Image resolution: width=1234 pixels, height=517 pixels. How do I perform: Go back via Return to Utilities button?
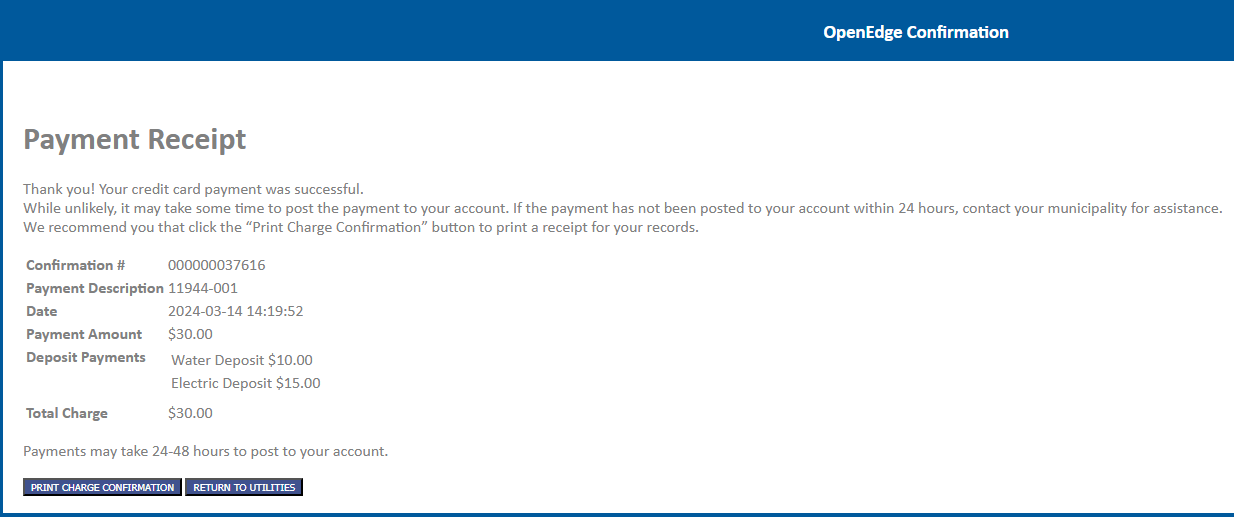click(x=244, y=487)
